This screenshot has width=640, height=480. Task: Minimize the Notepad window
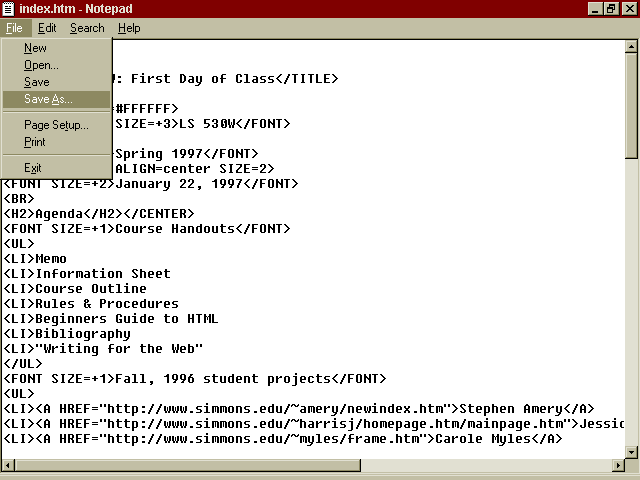(x=595, y=9)
